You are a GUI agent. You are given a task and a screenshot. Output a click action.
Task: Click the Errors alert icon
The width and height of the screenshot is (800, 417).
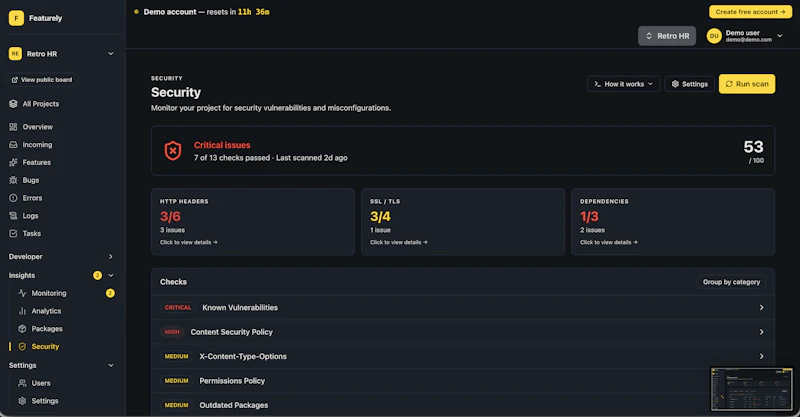coord(13,198)
